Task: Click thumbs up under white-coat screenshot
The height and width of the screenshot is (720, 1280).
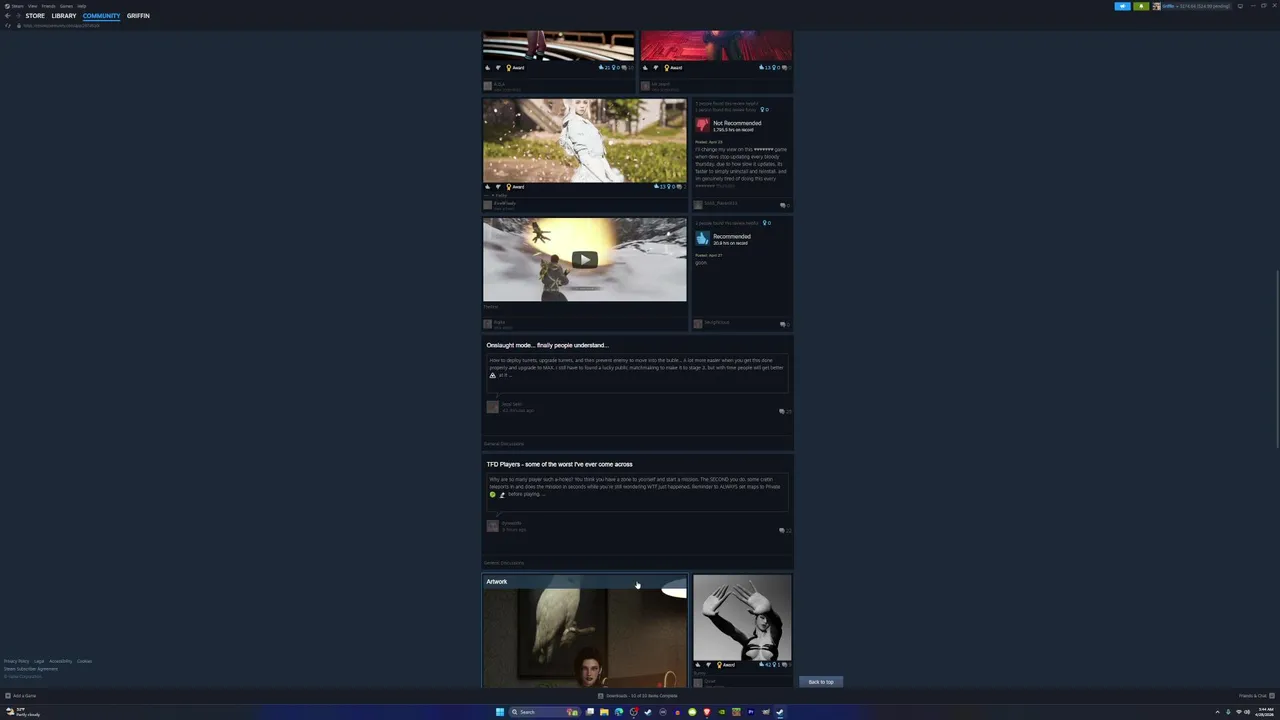Action: (x=488, y=187)
